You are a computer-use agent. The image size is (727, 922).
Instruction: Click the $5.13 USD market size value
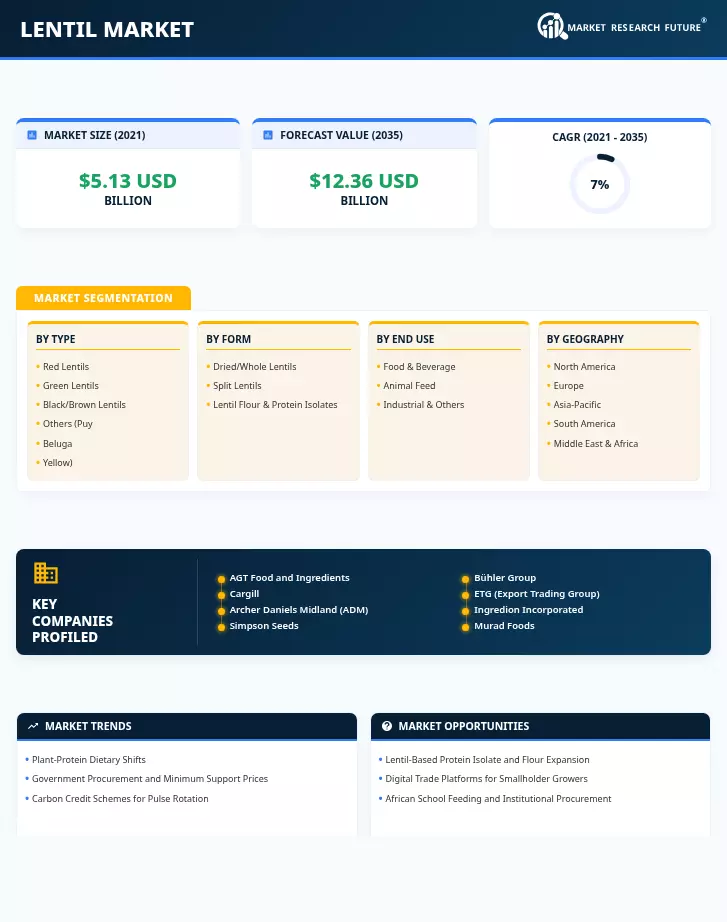tap(128, 181)
